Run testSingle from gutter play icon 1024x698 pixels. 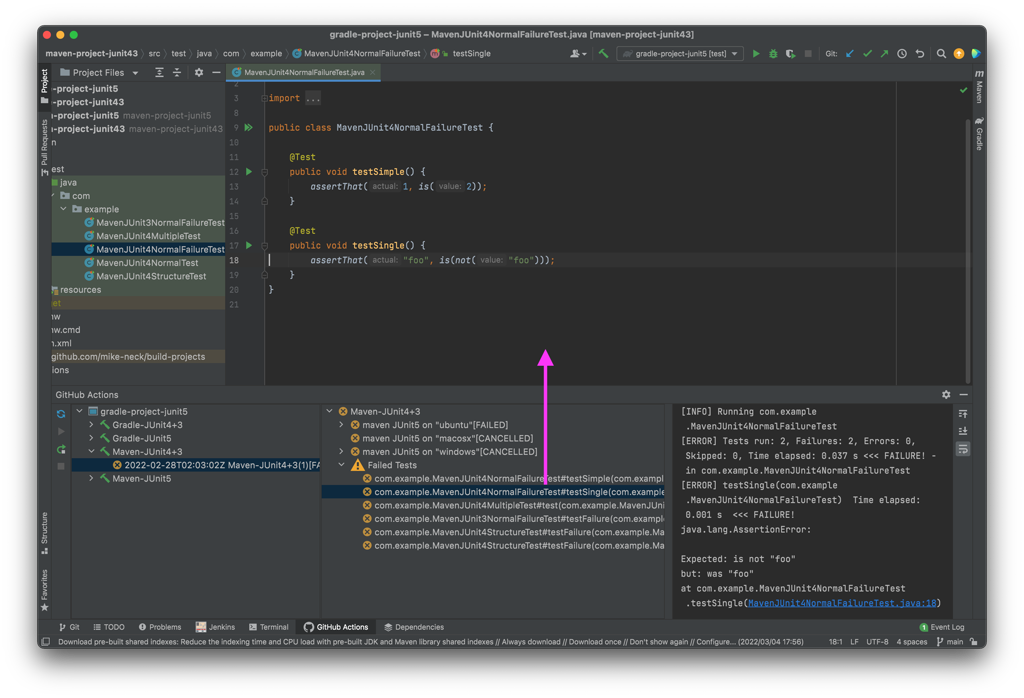[249, 246]
